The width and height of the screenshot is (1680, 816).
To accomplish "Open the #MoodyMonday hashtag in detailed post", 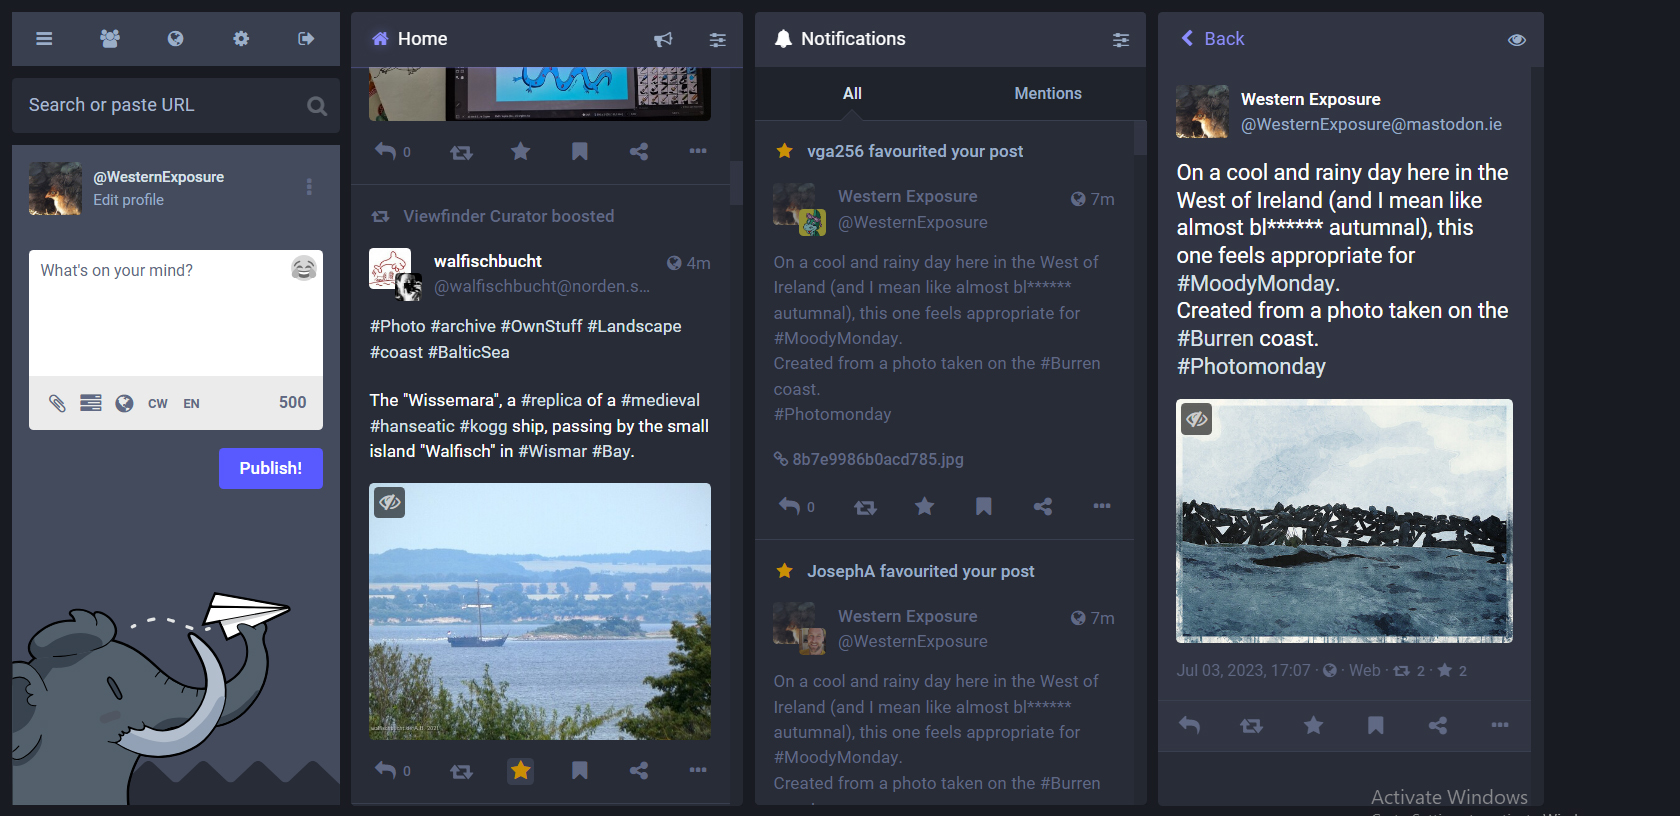I will pos(1256,283).
